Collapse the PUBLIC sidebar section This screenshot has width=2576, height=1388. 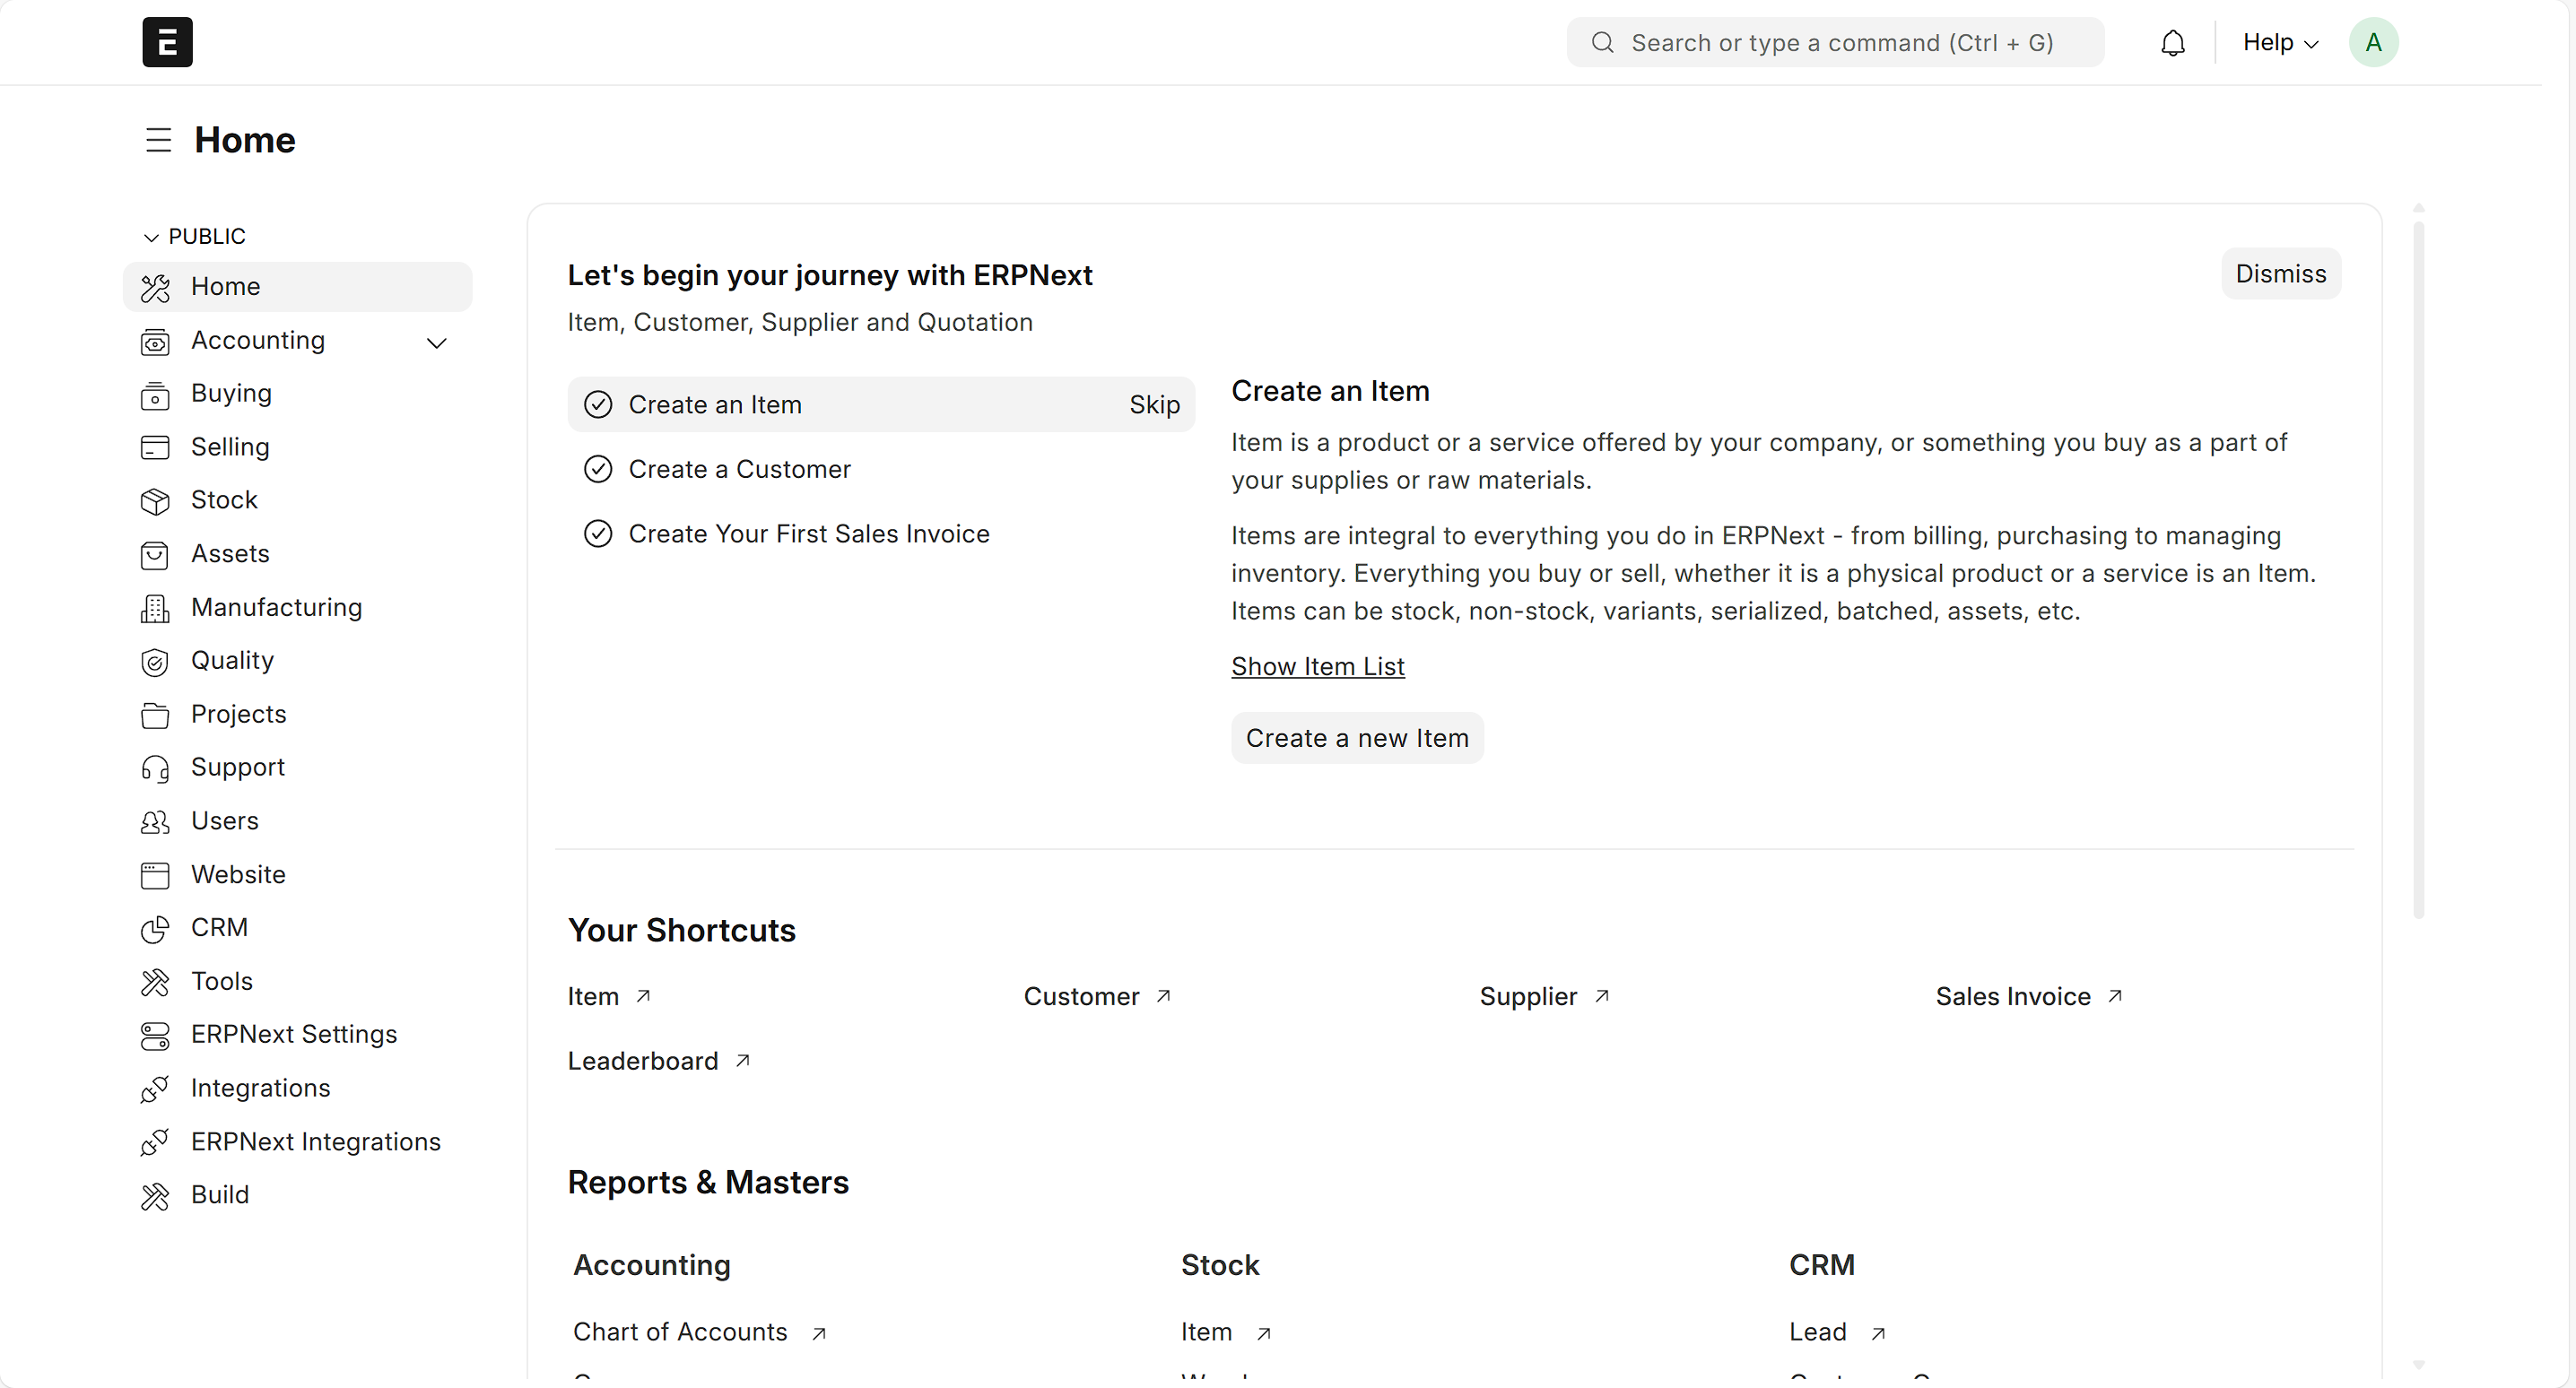tap(151, 237)
